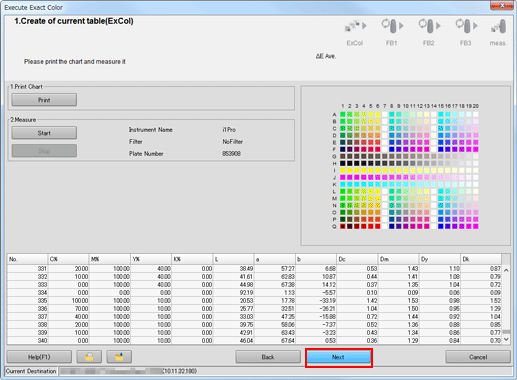This screenshot has height=380, width=517.
Task: Save data with folder-arrow icon button
Action: [119, 357]
